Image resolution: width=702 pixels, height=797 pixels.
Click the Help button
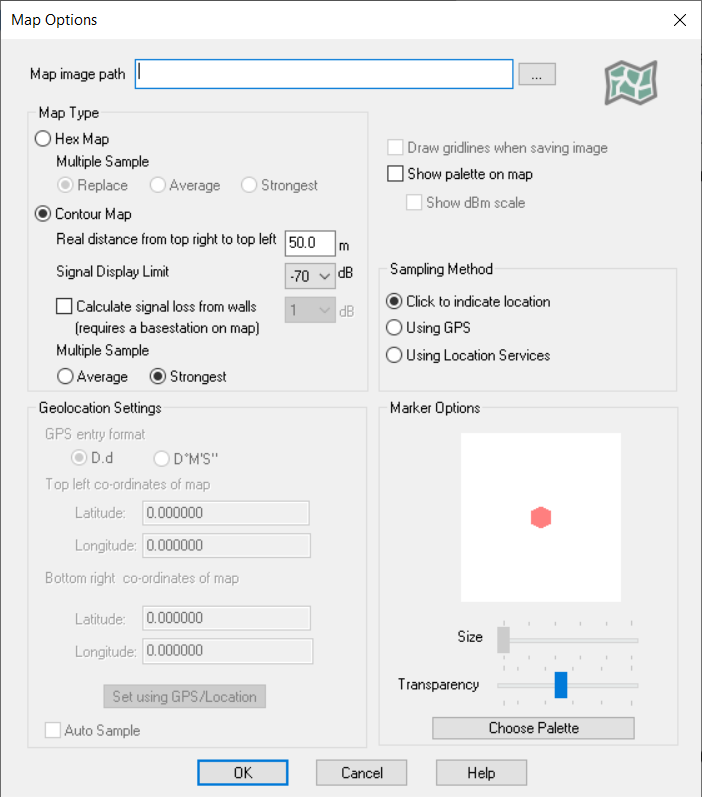click(x=481, y=773)
